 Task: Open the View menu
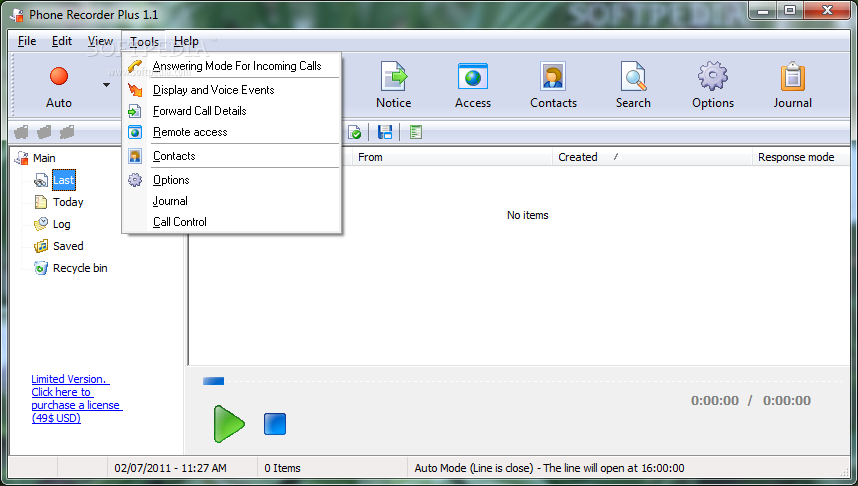pos(100,41)
